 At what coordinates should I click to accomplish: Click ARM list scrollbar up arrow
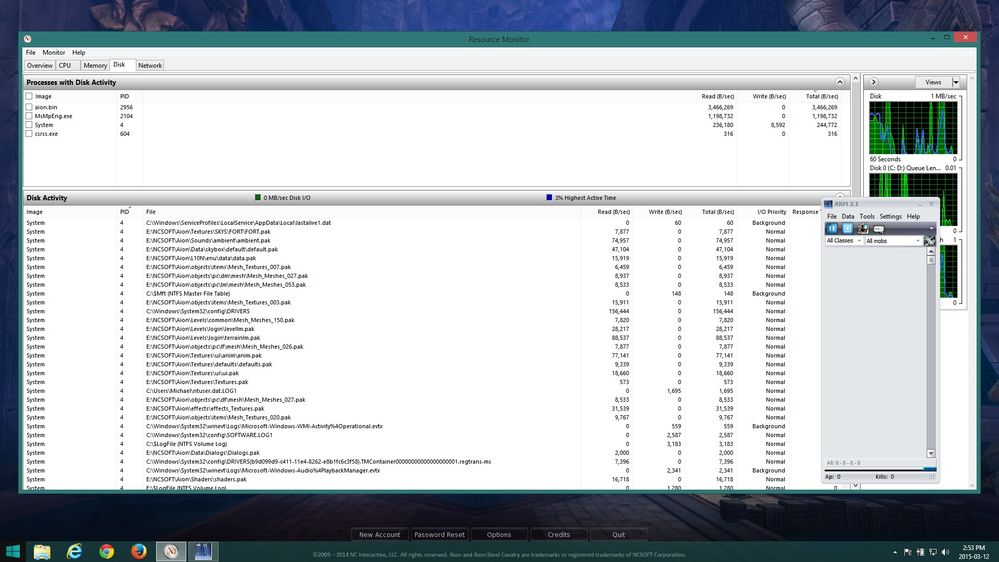click(x=931, y=252)
